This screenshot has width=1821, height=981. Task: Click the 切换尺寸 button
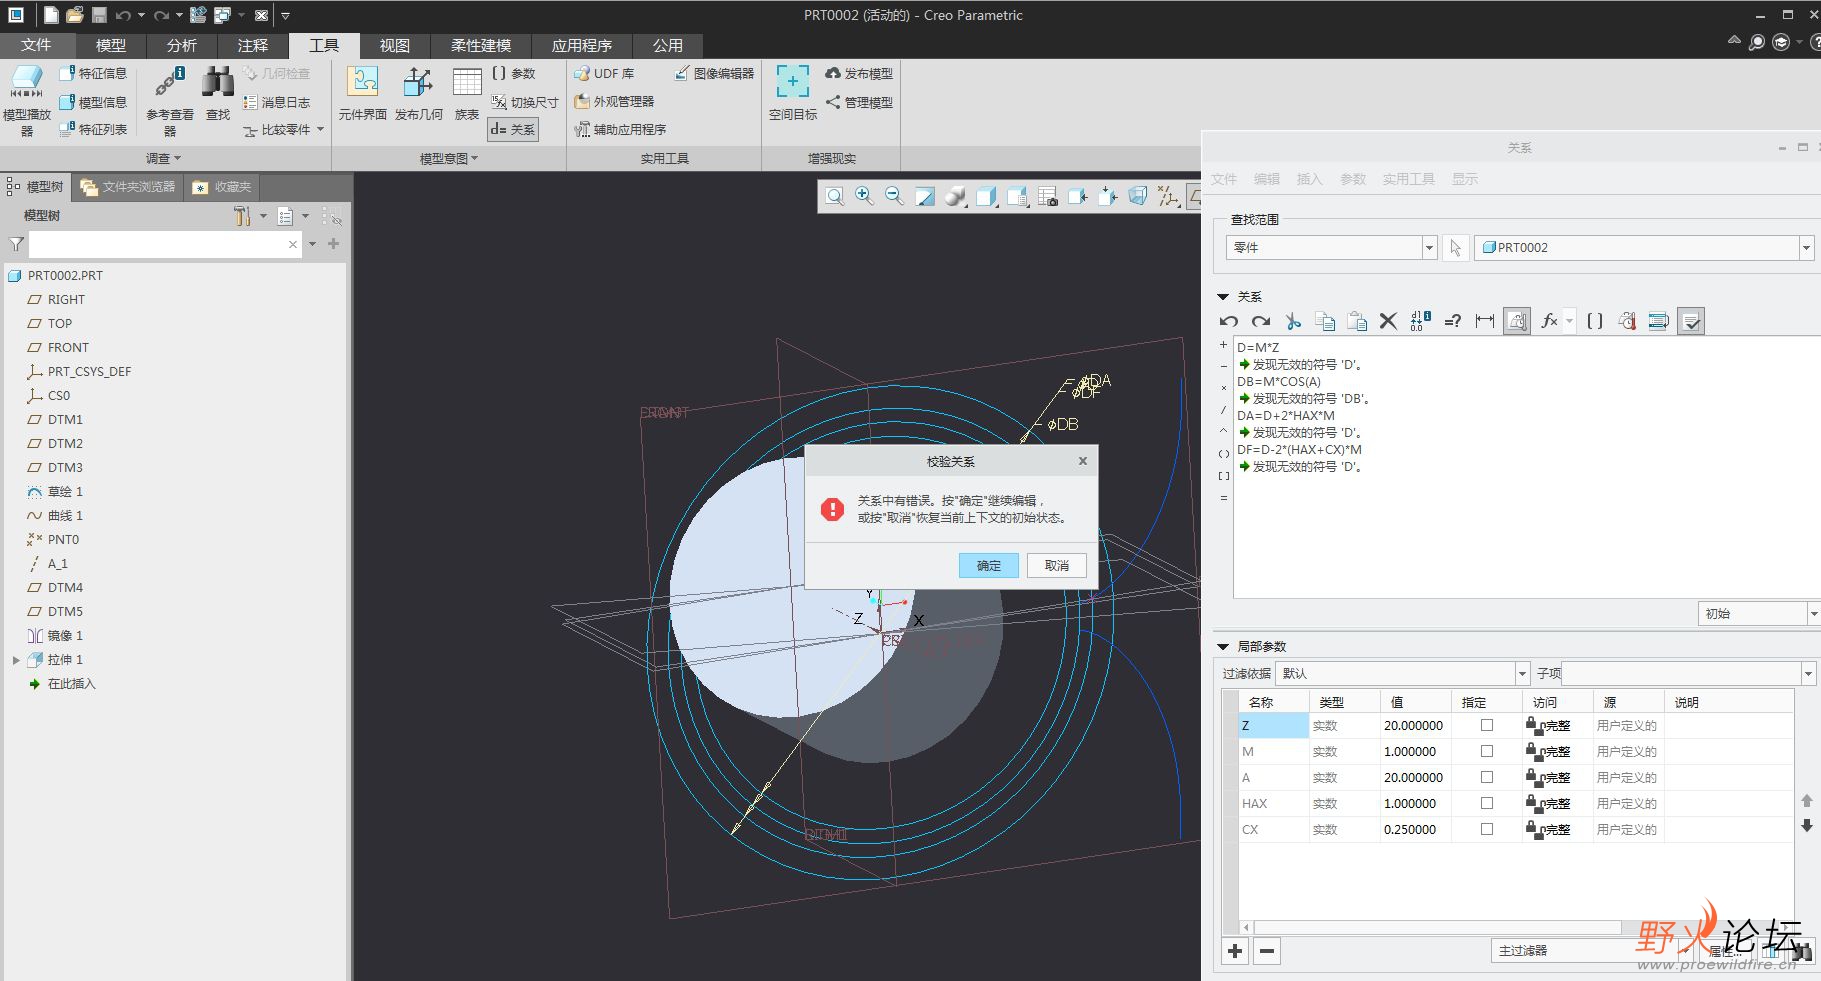(x=525, y=102)
